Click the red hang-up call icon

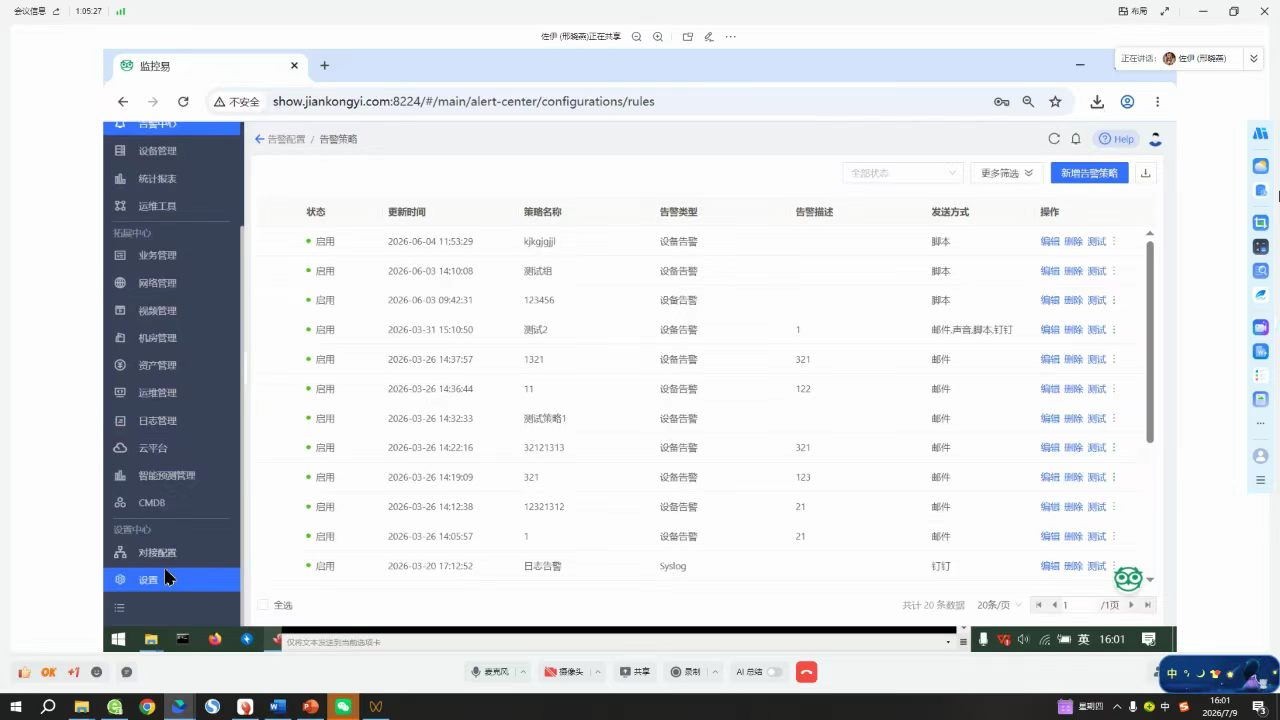pos(806,672)
